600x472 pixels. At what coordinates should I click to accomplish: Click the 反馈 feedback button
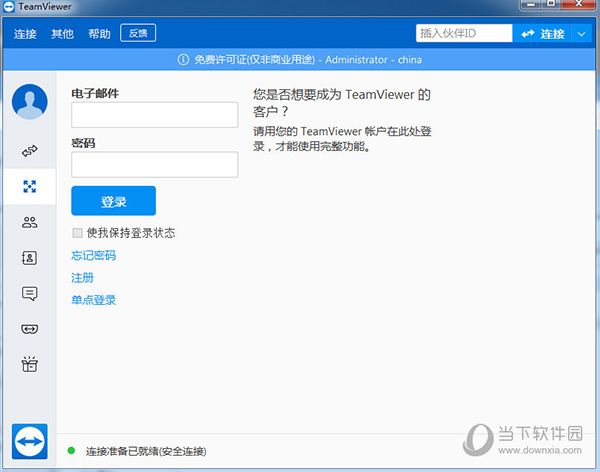tap(138, 33)
